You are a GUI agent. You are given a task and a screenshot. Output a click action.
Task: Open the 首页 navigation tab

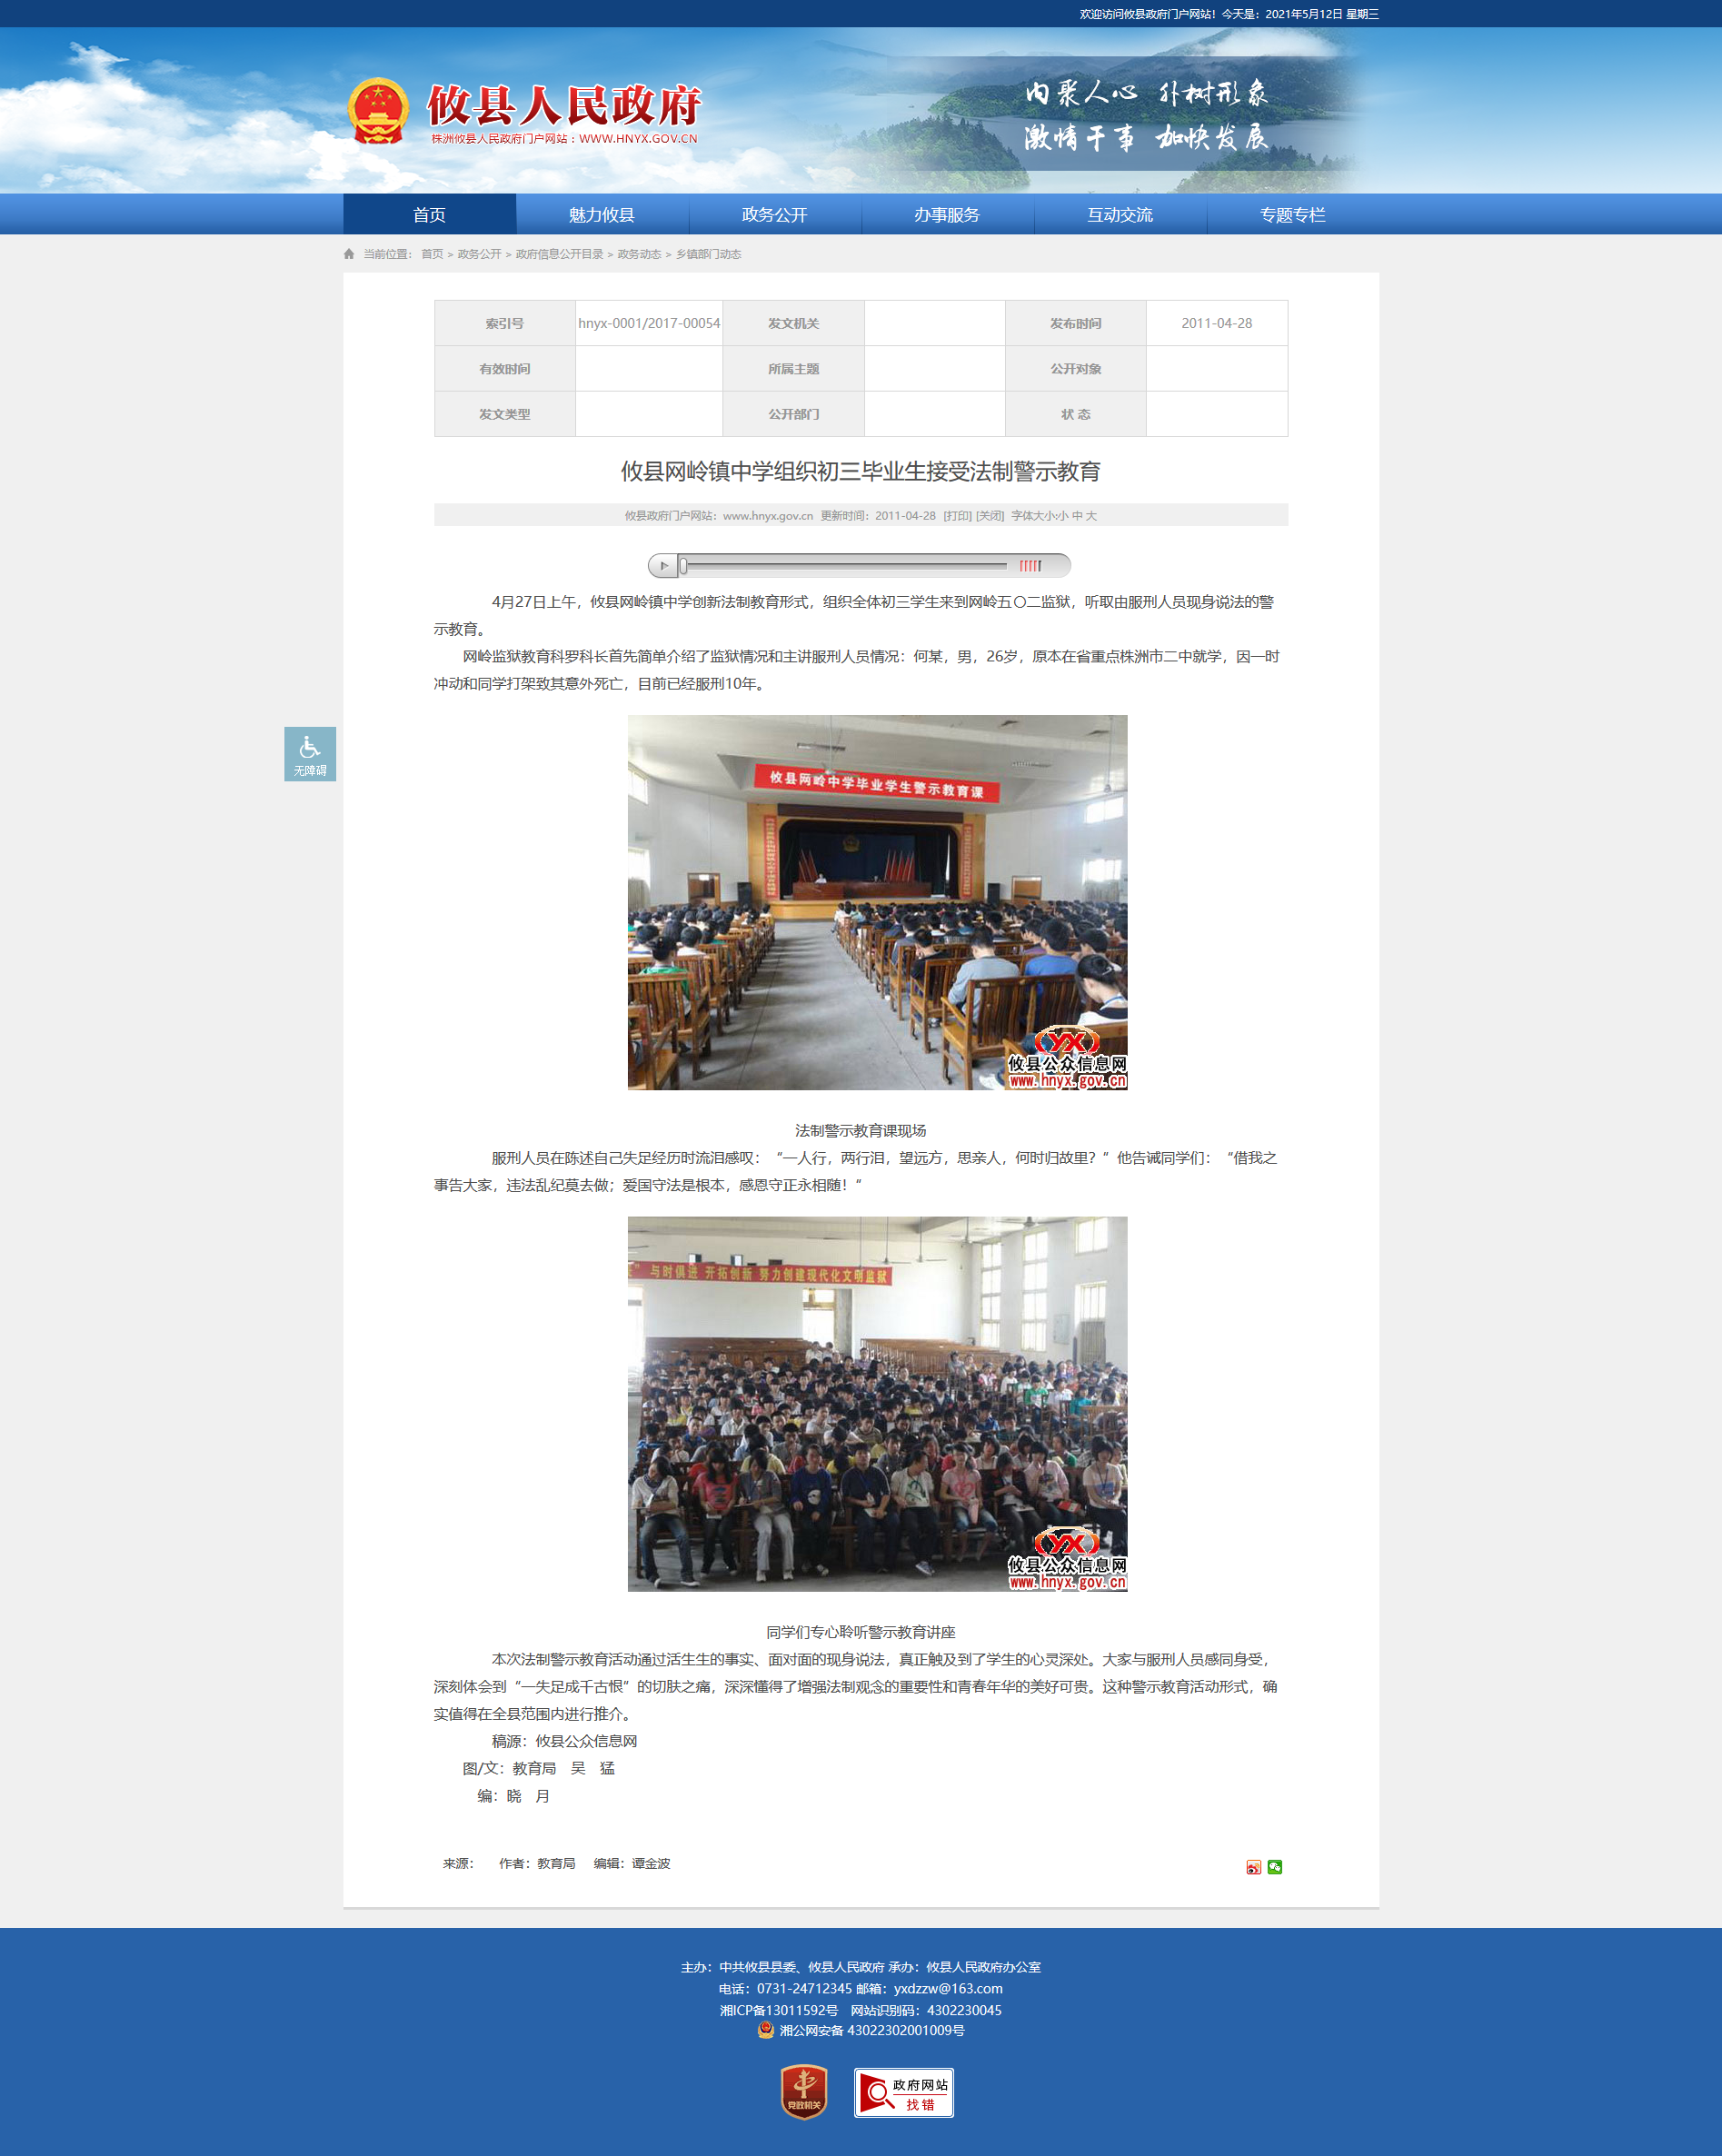(429, 215)
